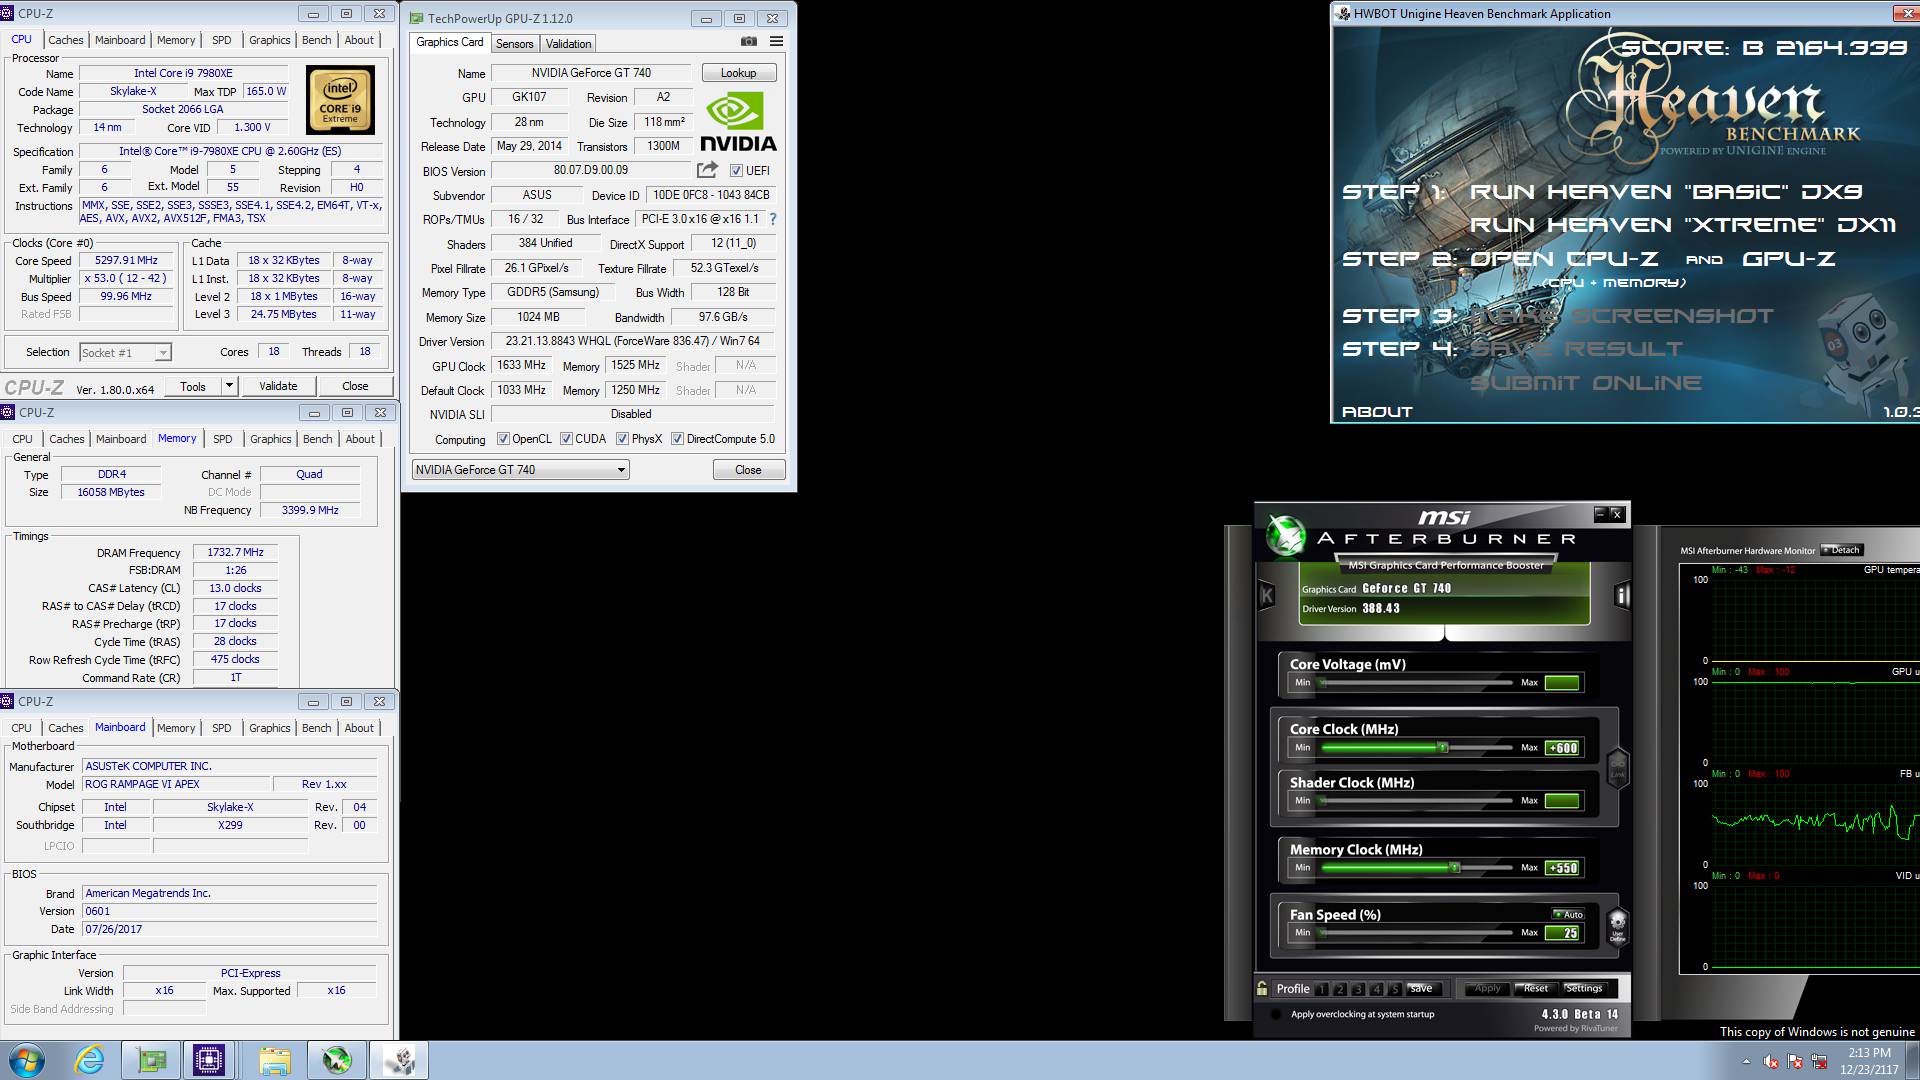This screenshot has width=1920, height=1080.
Task: Click the Memory Clock slider handle
Action: click(x=1455, y=868)
